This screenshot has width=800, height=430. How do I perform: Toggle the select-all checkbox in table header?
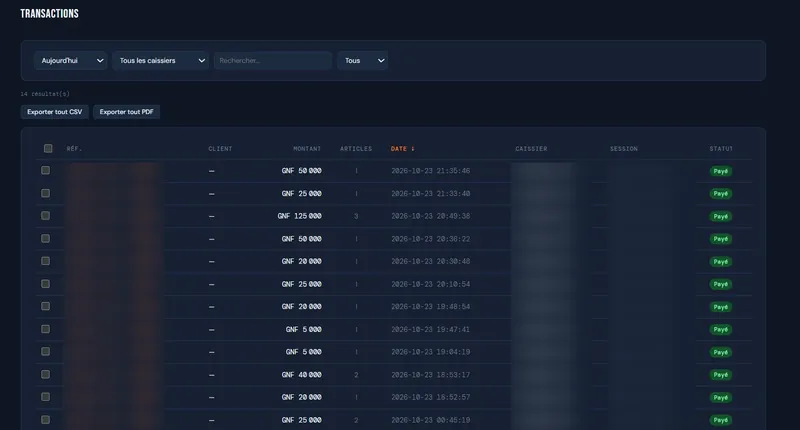[48, 148]
